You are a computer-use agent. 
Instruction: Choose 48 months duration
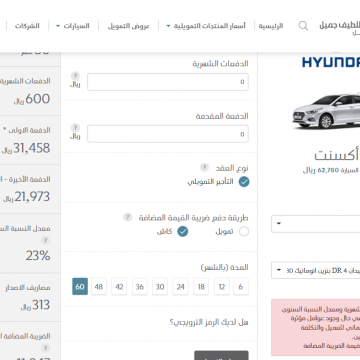click(x=99, y=287)
